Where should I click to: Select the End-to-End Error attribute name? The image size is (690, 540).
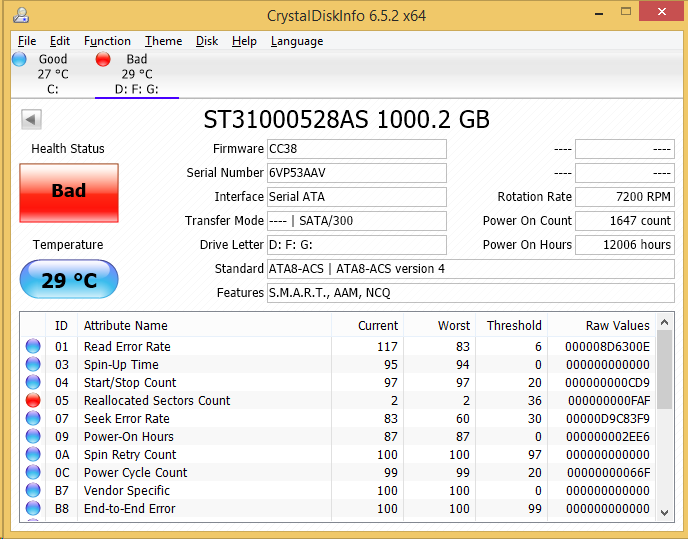tap(129, 508)
